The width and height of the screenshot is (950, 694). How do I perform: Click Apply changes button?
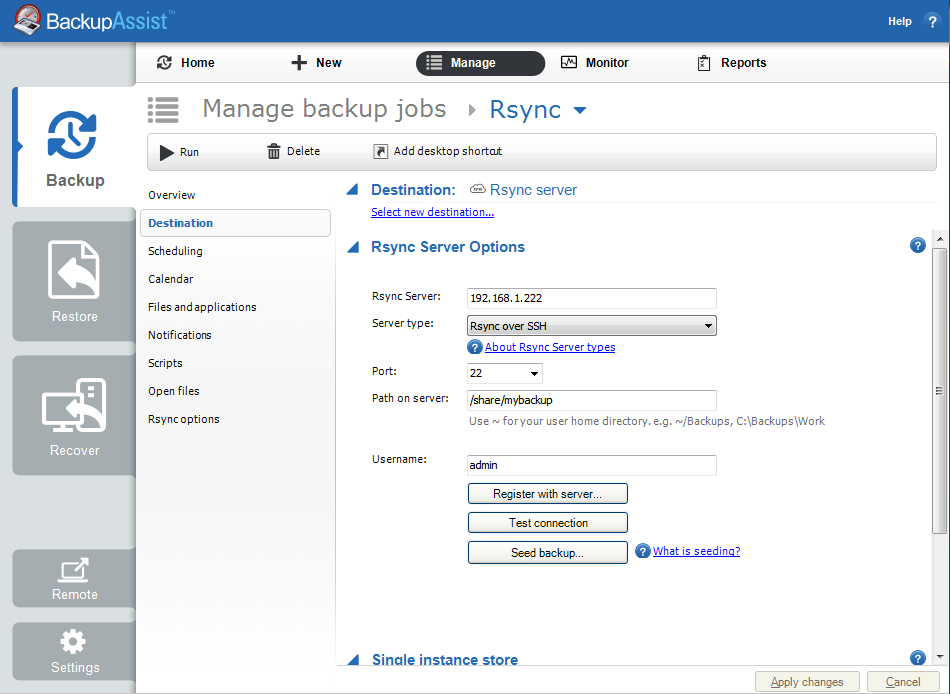[x=806, y=682]
